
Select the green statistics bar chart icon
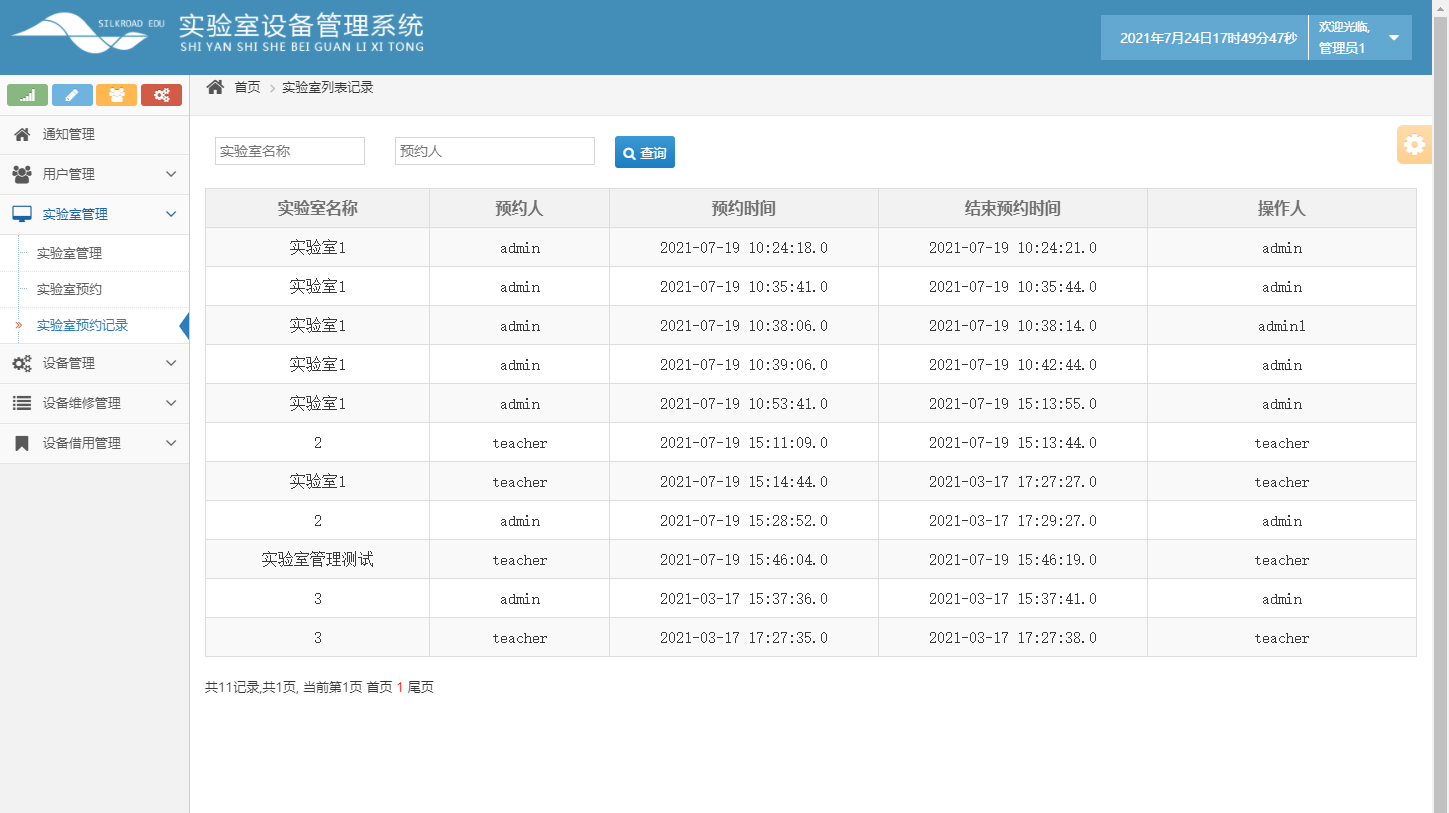click(x=27, y=94)
